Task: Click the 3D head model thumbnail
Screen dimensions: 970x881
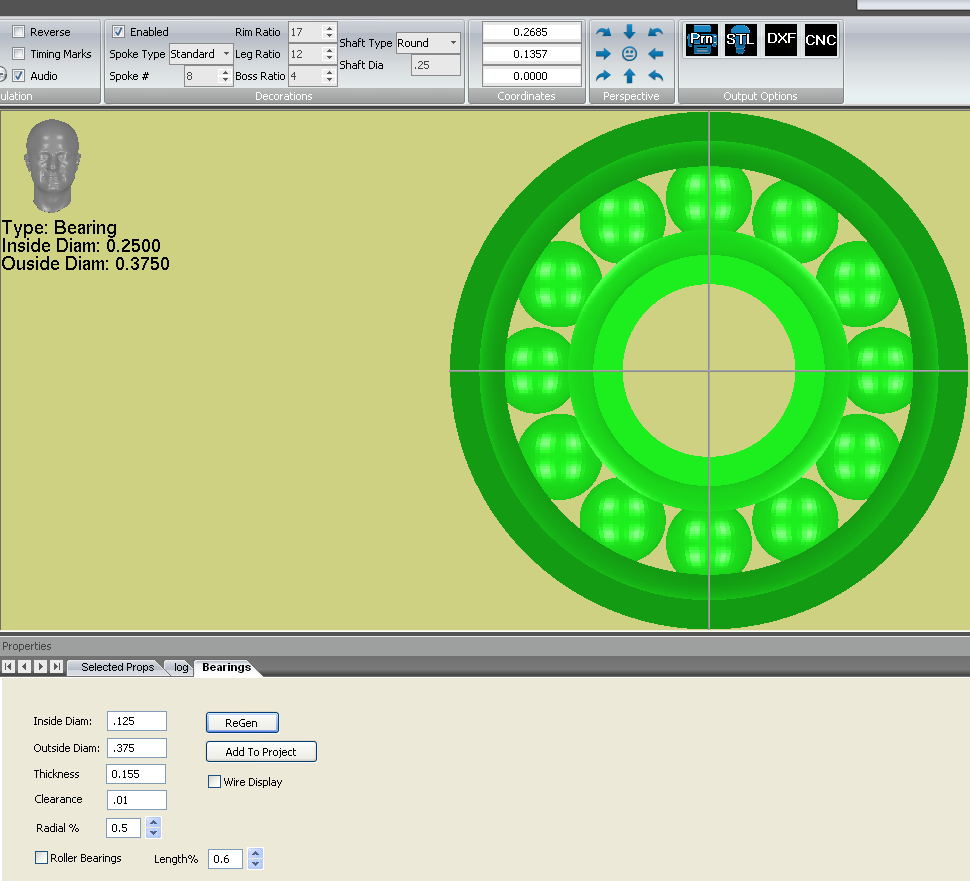Action: pos(52,165)
